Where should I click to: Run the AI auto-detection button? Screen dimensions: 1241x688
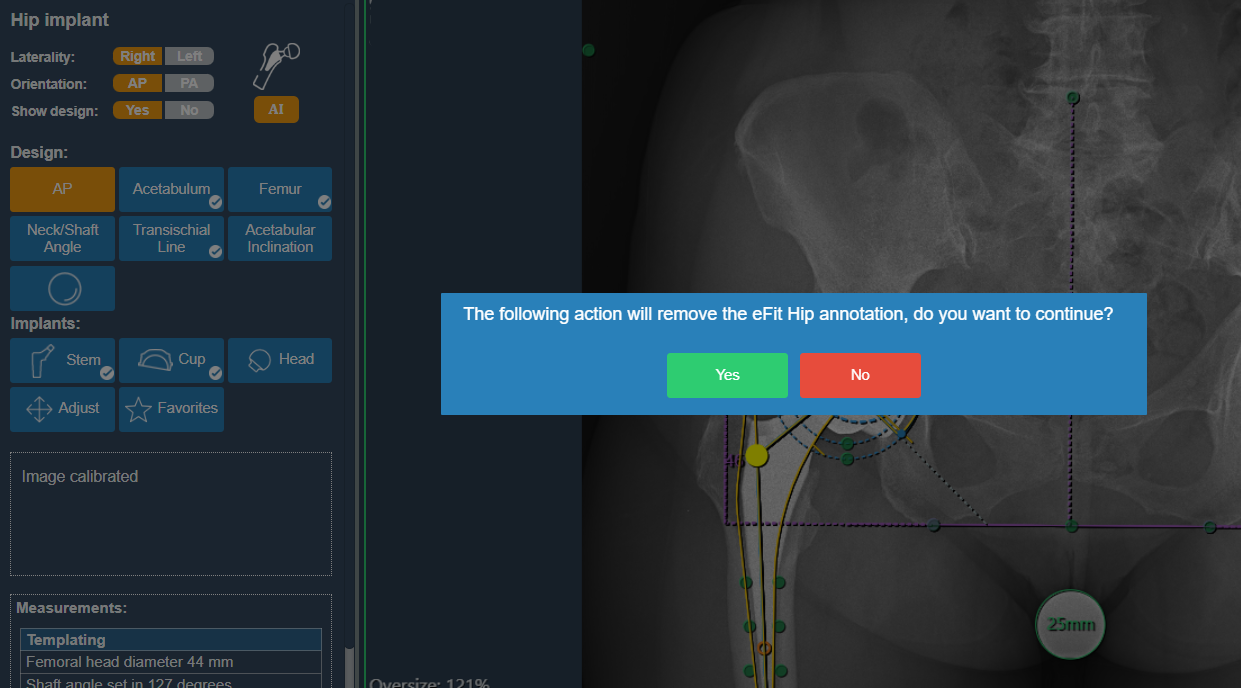[276, 110]
